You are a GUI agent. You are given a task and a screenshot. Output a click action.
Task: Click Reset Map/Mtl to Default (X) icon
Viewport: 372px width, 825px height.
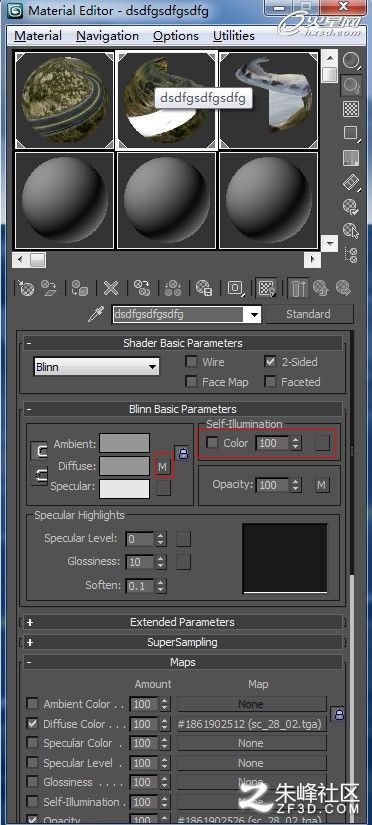coord(110,288)
